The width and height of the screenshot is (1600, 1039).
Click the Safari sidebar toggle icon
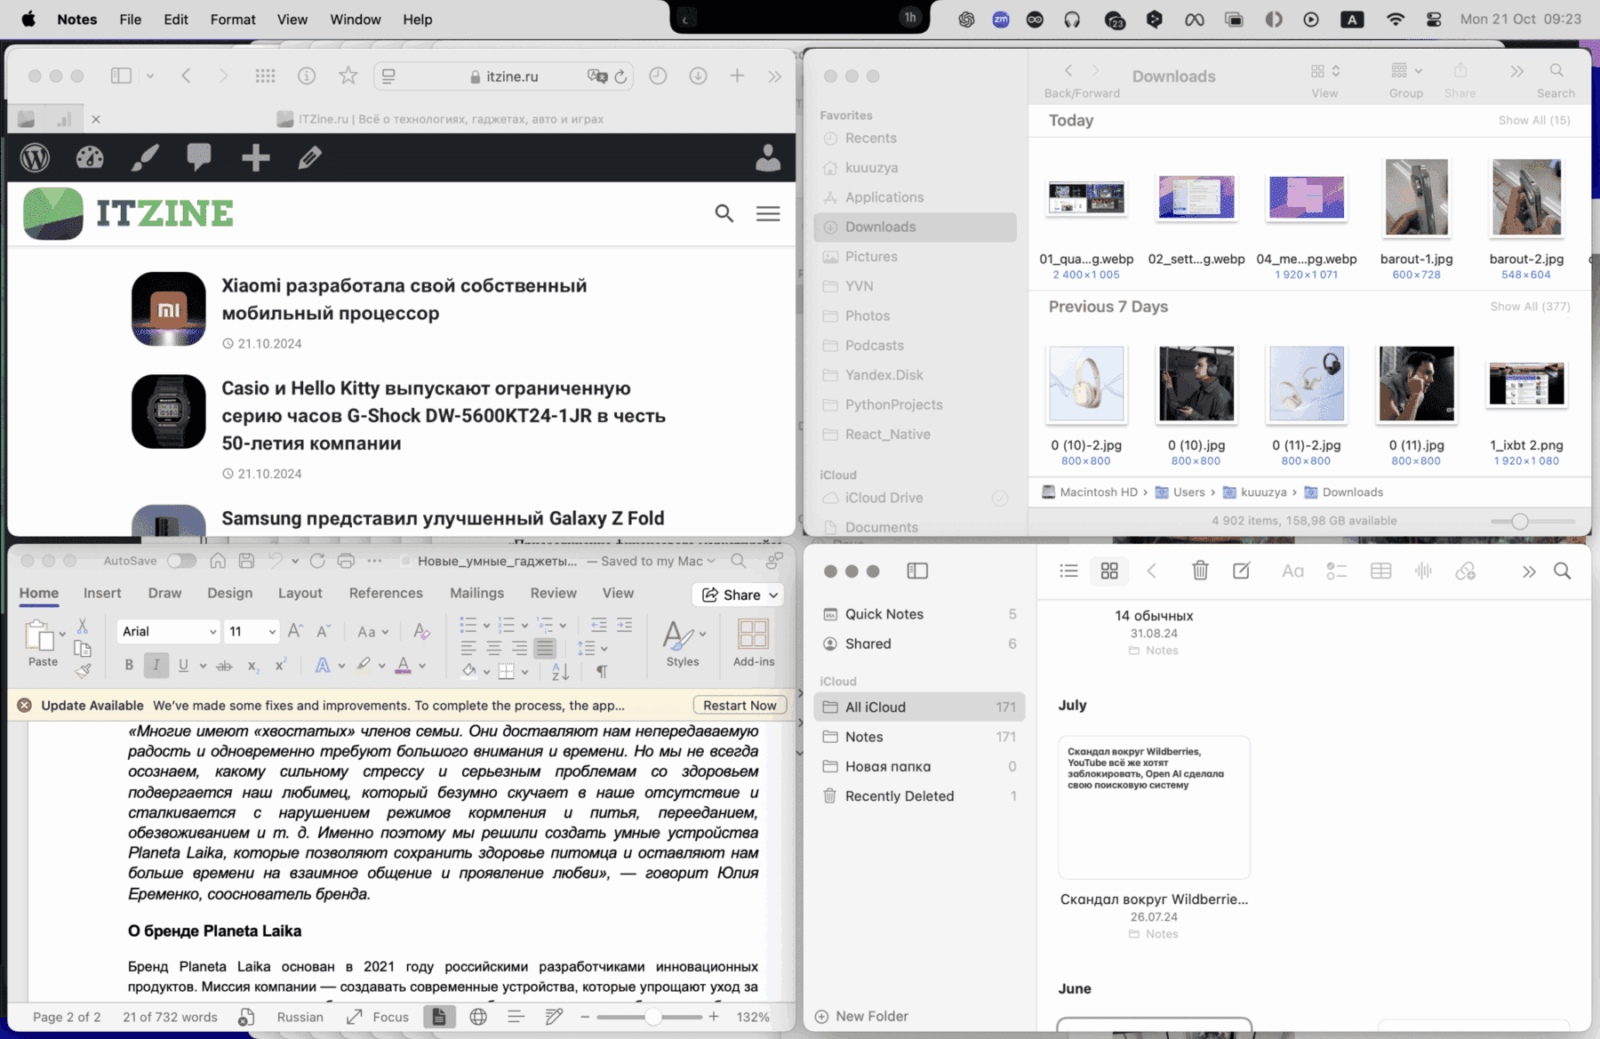(x=121, y=76)
